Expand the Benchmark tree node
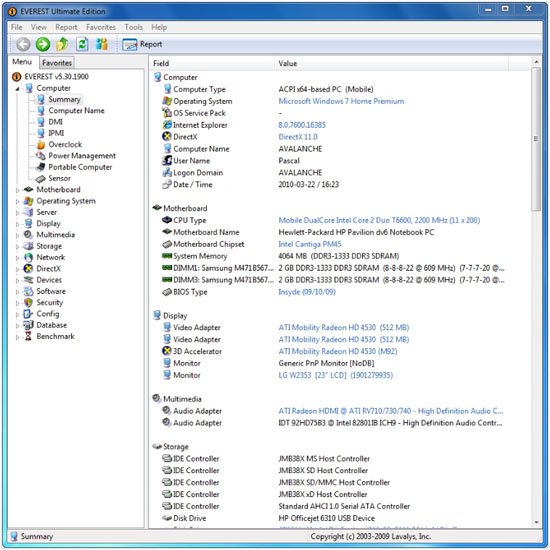This screenshot has height=550, width=550. pyautogui.click(x=17, y=337)
